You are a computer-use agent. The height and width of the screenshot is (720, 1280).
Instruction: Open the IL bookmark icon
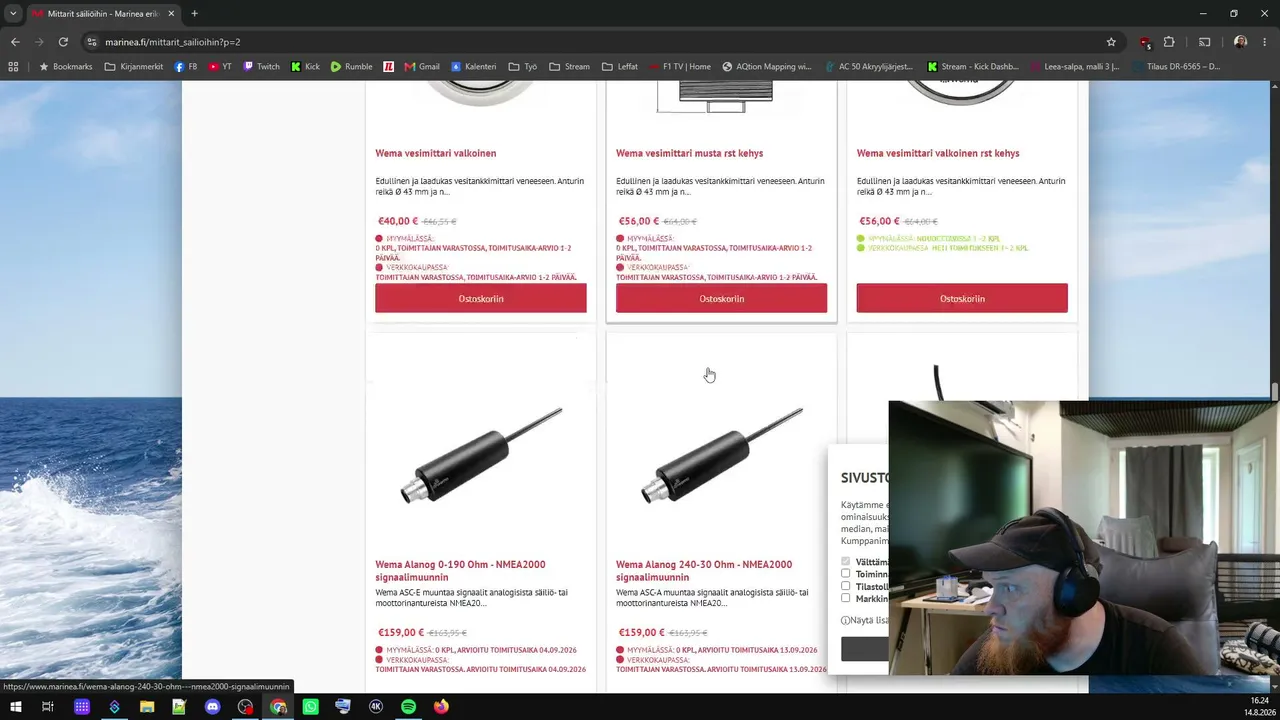(389, 67)
